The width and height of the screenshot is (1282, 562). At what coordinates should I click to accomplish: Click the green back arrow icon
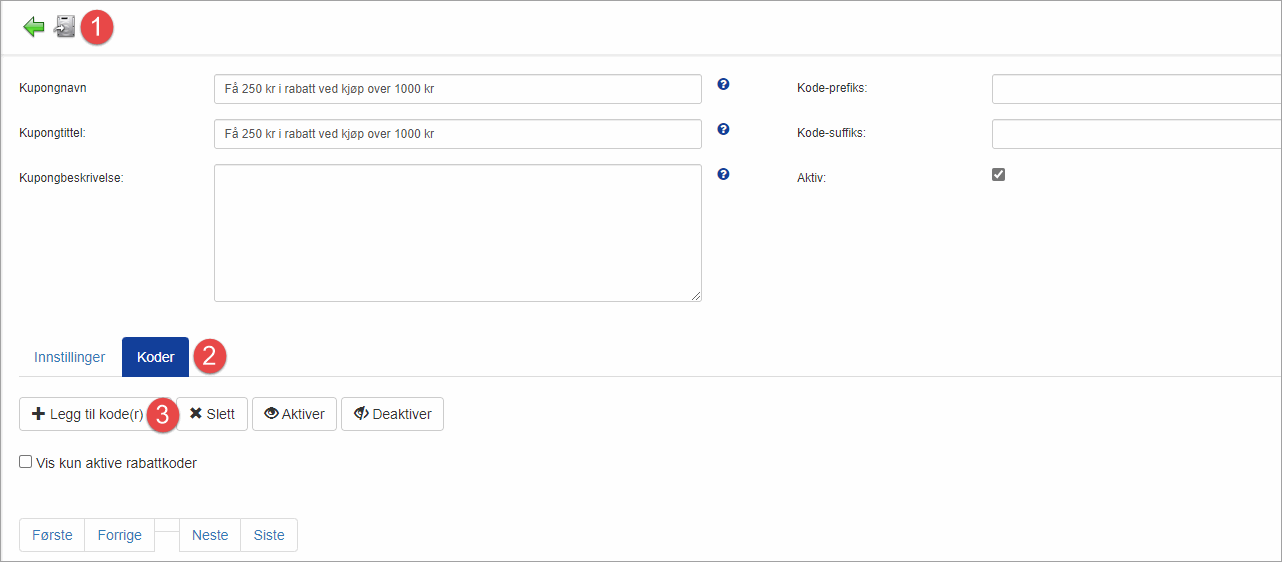tap(34, 27)
